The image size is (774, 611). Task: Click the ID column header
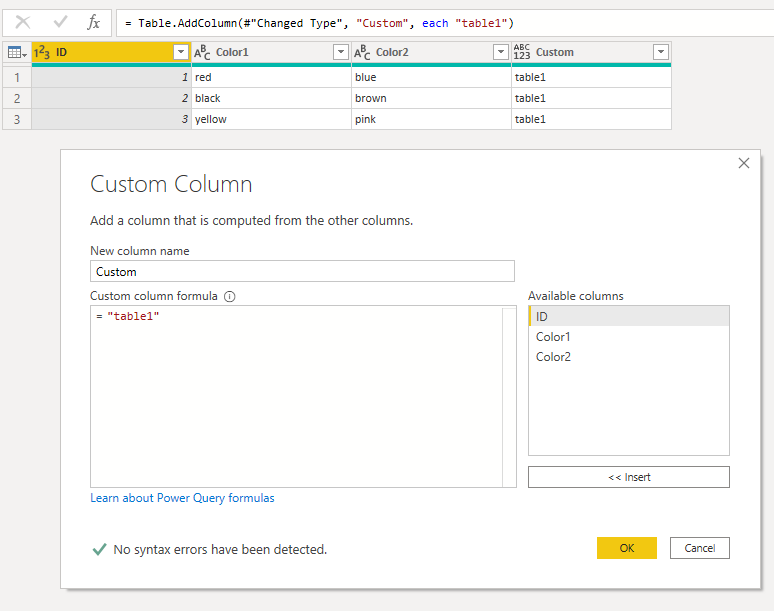pos(112,52)
